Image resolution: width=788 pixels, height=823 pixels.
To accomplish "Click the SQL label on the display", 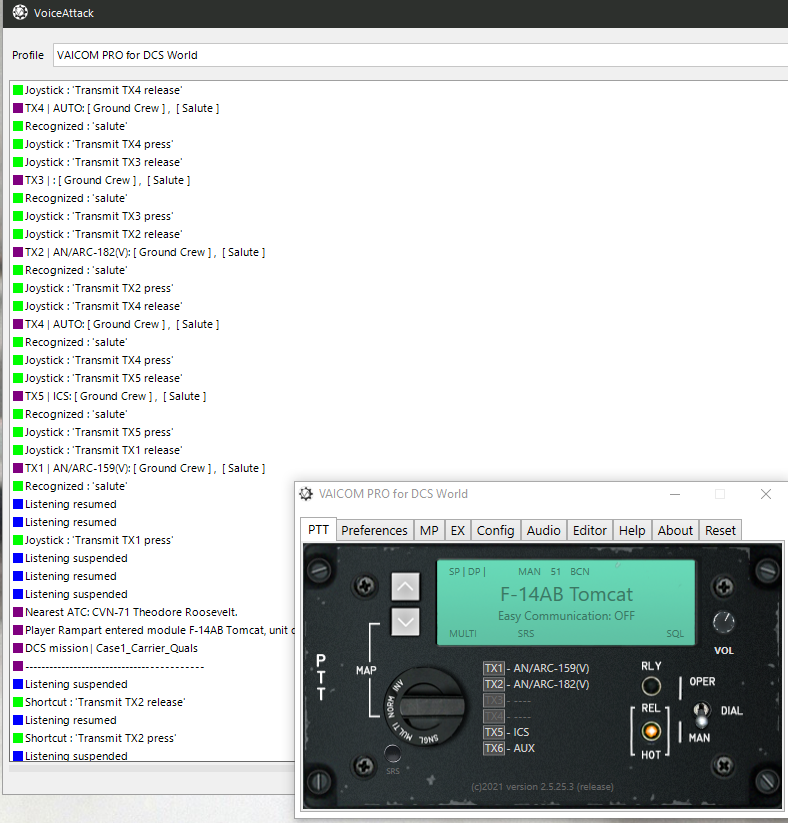I will pos(675,634).
